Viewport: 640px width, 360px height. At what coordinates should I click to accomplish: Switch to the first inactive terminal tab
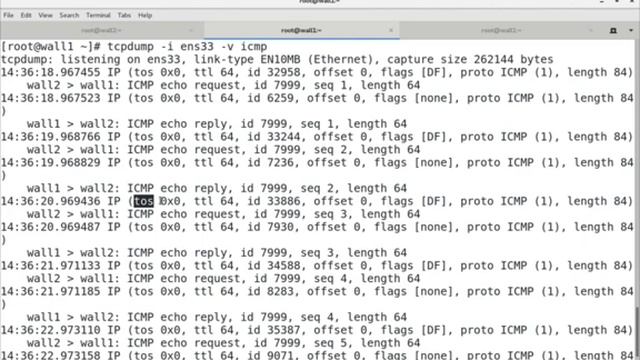pyautogui.click(x=101, y=31)
